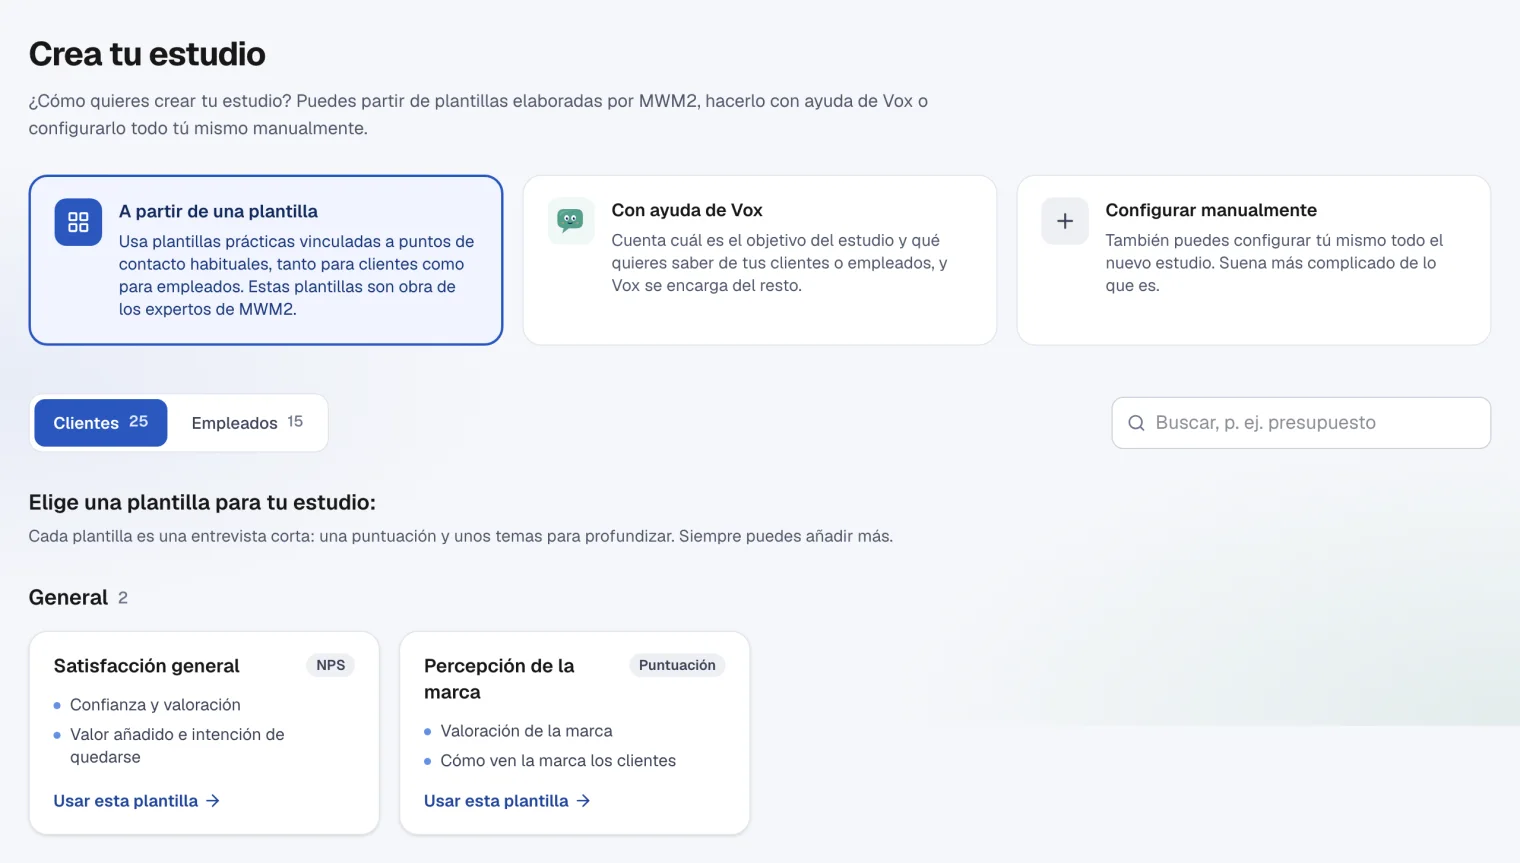
Task: Select the 'A partir de una plantilla' option
Action: click(266, 260)
